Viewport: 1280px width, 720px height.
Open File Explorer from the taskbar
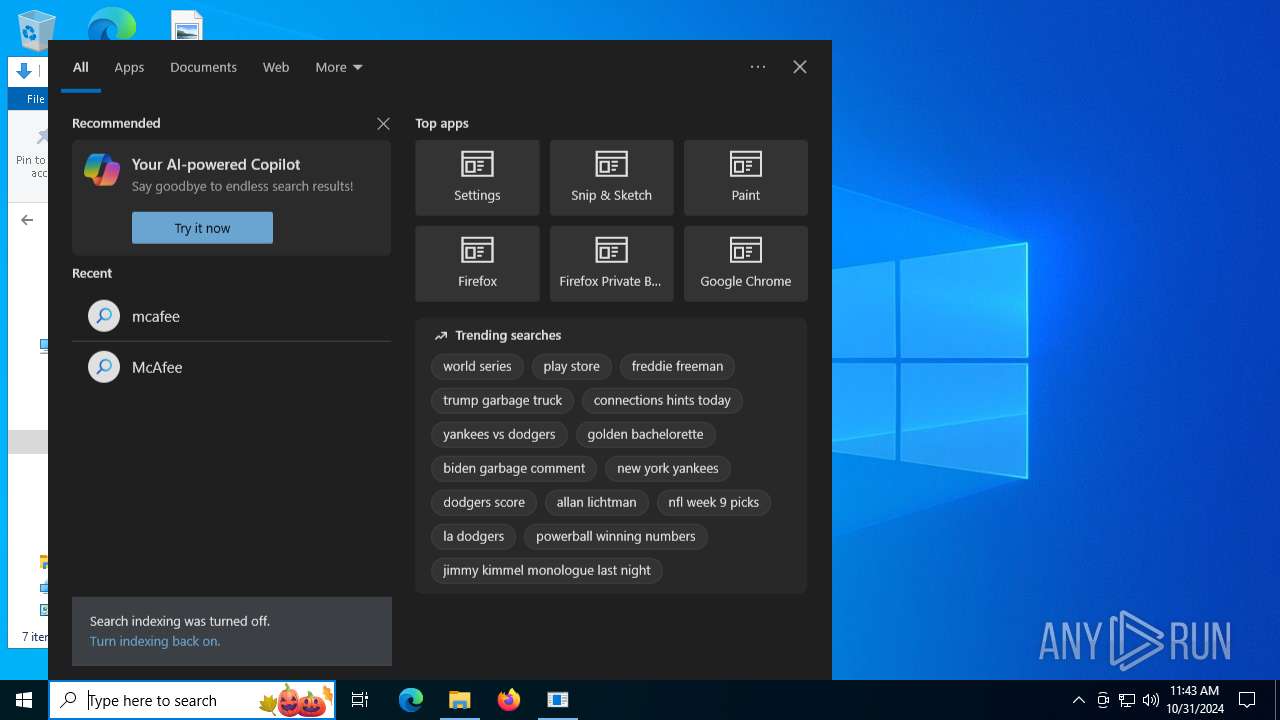(460, 700)
